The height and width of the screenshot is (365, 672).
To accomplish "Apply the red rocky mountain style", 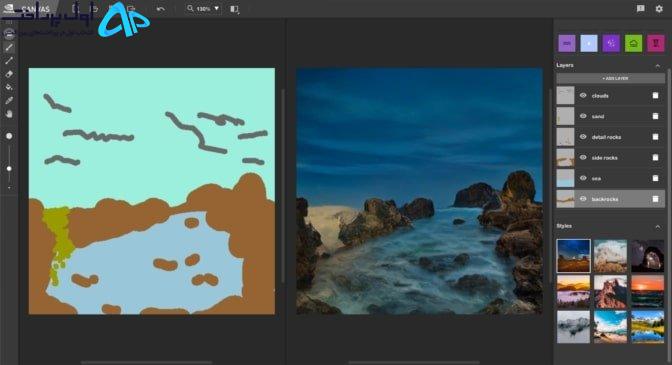I will point(610,292).
